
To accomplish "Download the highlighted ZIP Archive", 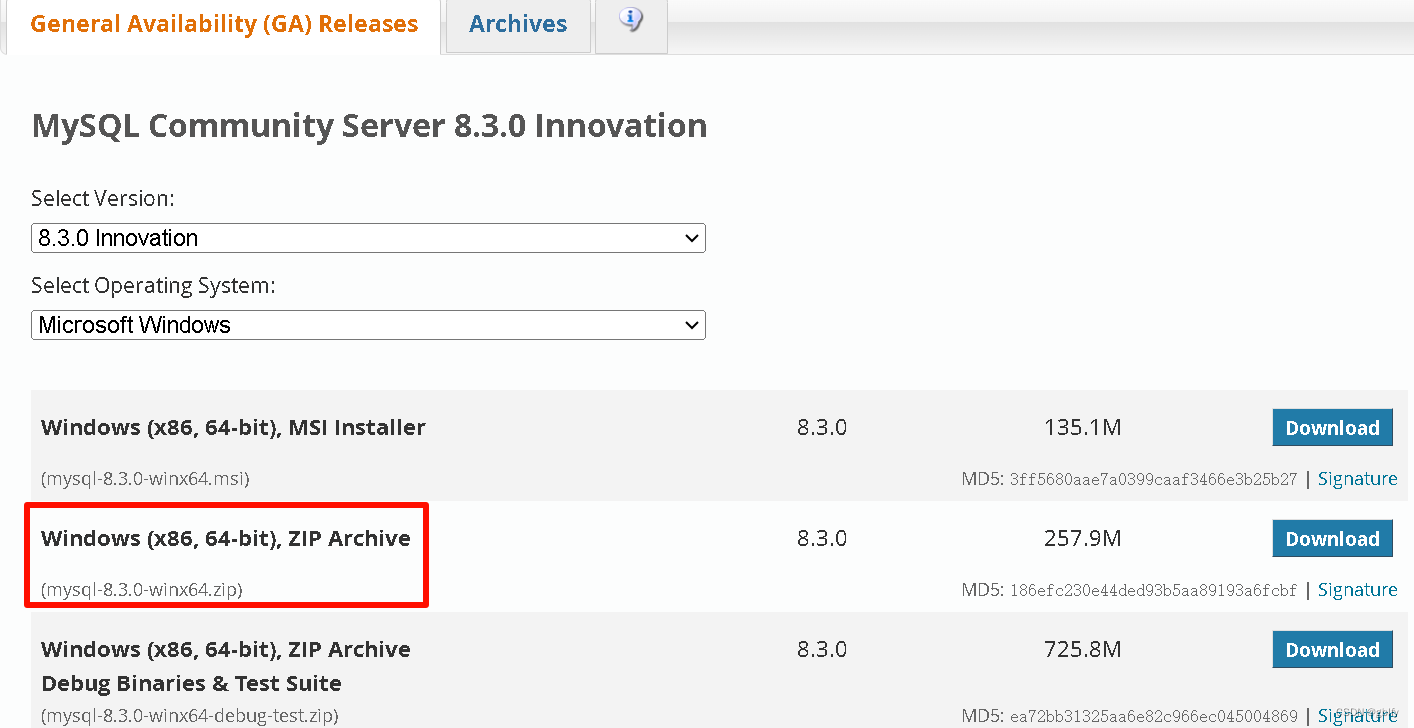I will [x=1332, y=538].
